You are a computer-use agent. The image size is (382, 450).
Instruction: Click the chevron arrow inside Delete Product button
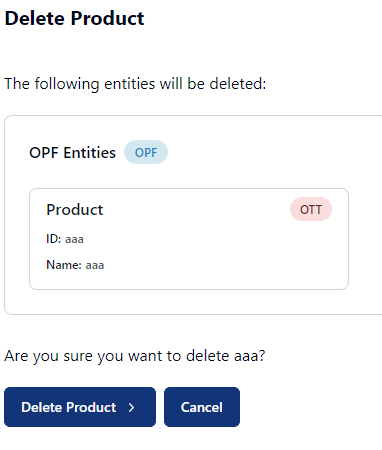coord(132,407)
